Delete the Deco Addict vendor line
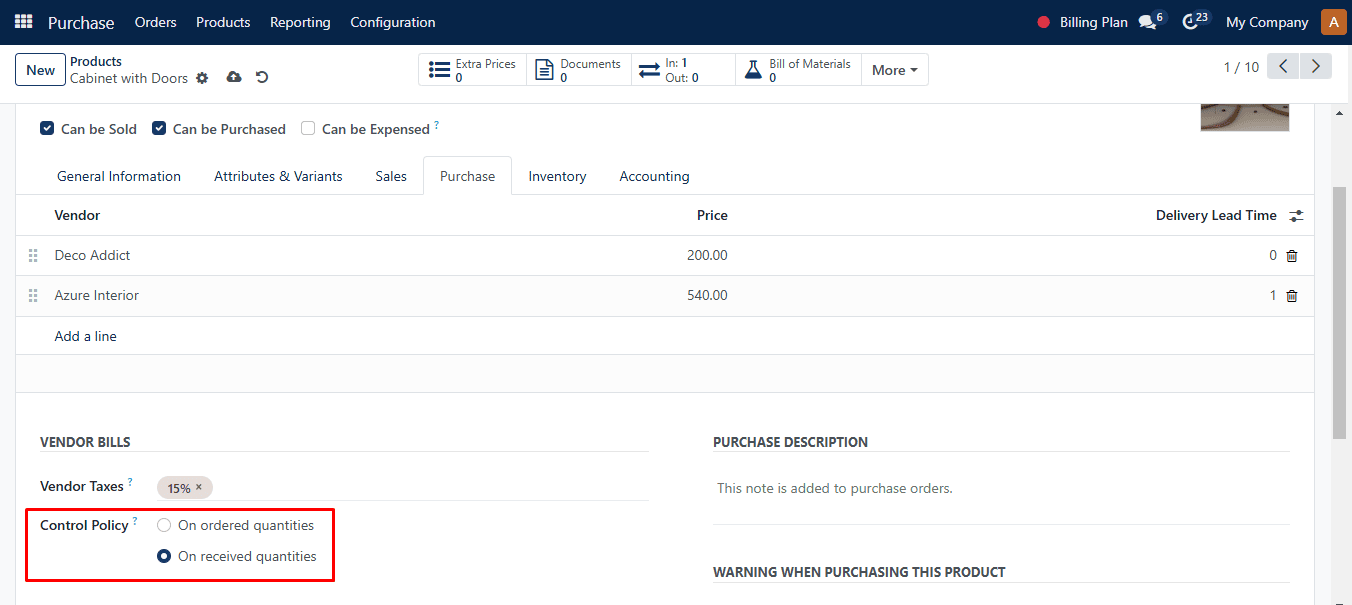 tap(1292, 256)
